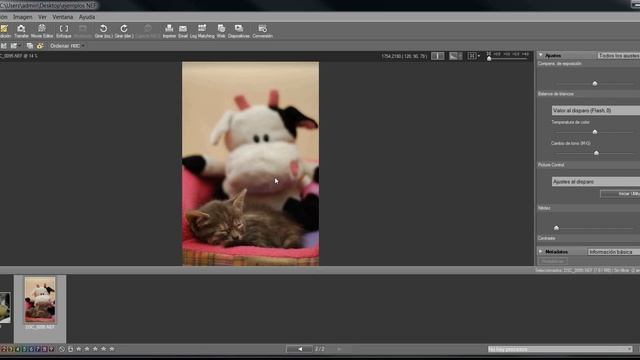
Task: Open bottom-right processes status dropdown
Action: tap(560, 349)
